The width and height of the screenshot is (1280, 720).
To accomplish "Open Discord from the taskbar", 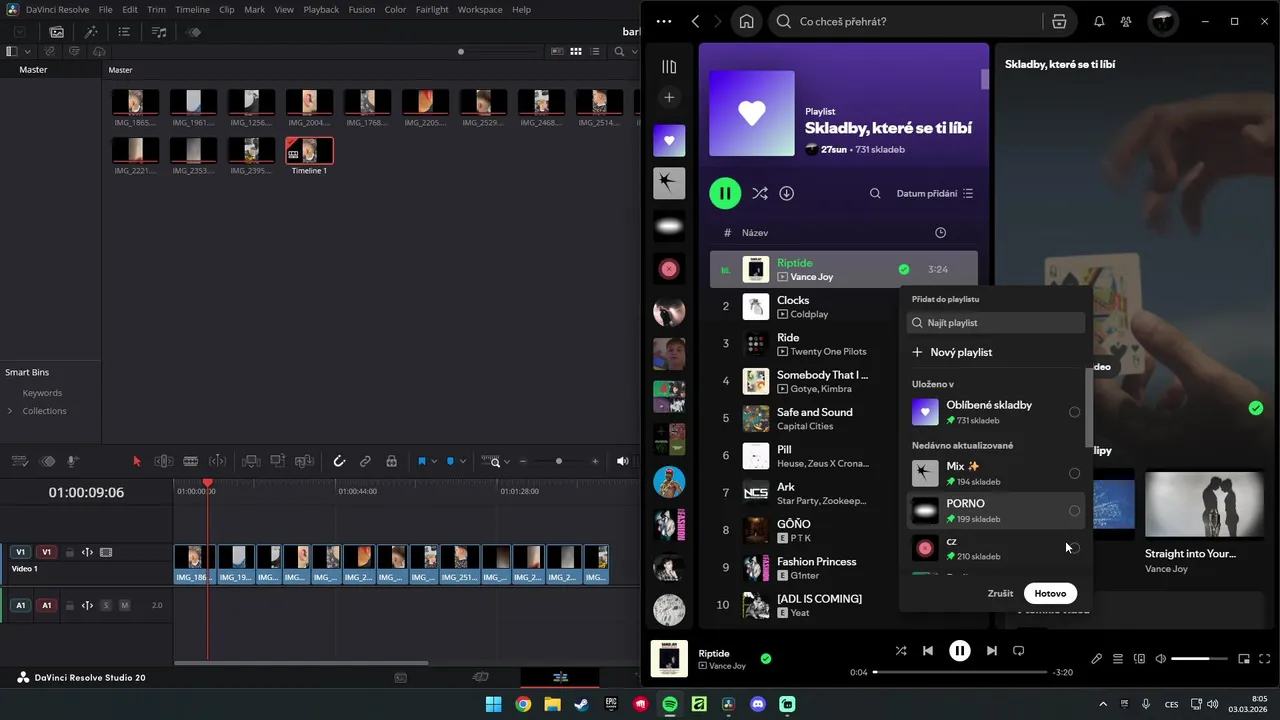I will tap(757, 704).
